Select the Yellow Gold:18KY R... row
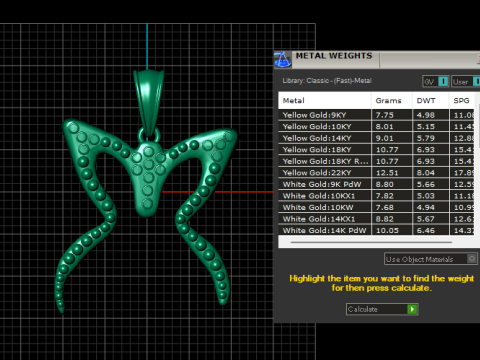The height and width of the screenshot is (360, 480). [376, 161]
